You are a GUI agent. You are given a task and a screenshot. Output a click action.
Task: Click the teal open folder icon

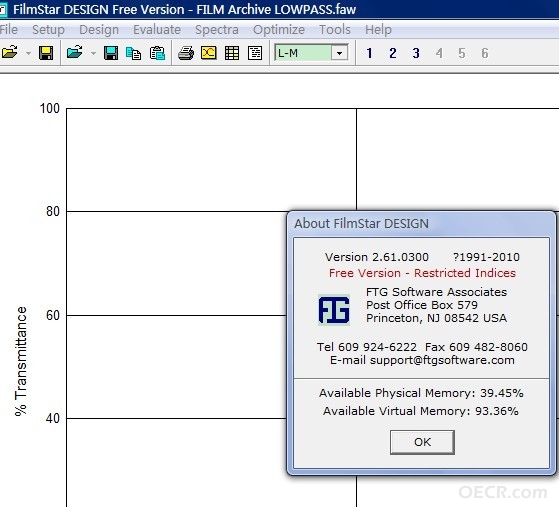75,53
